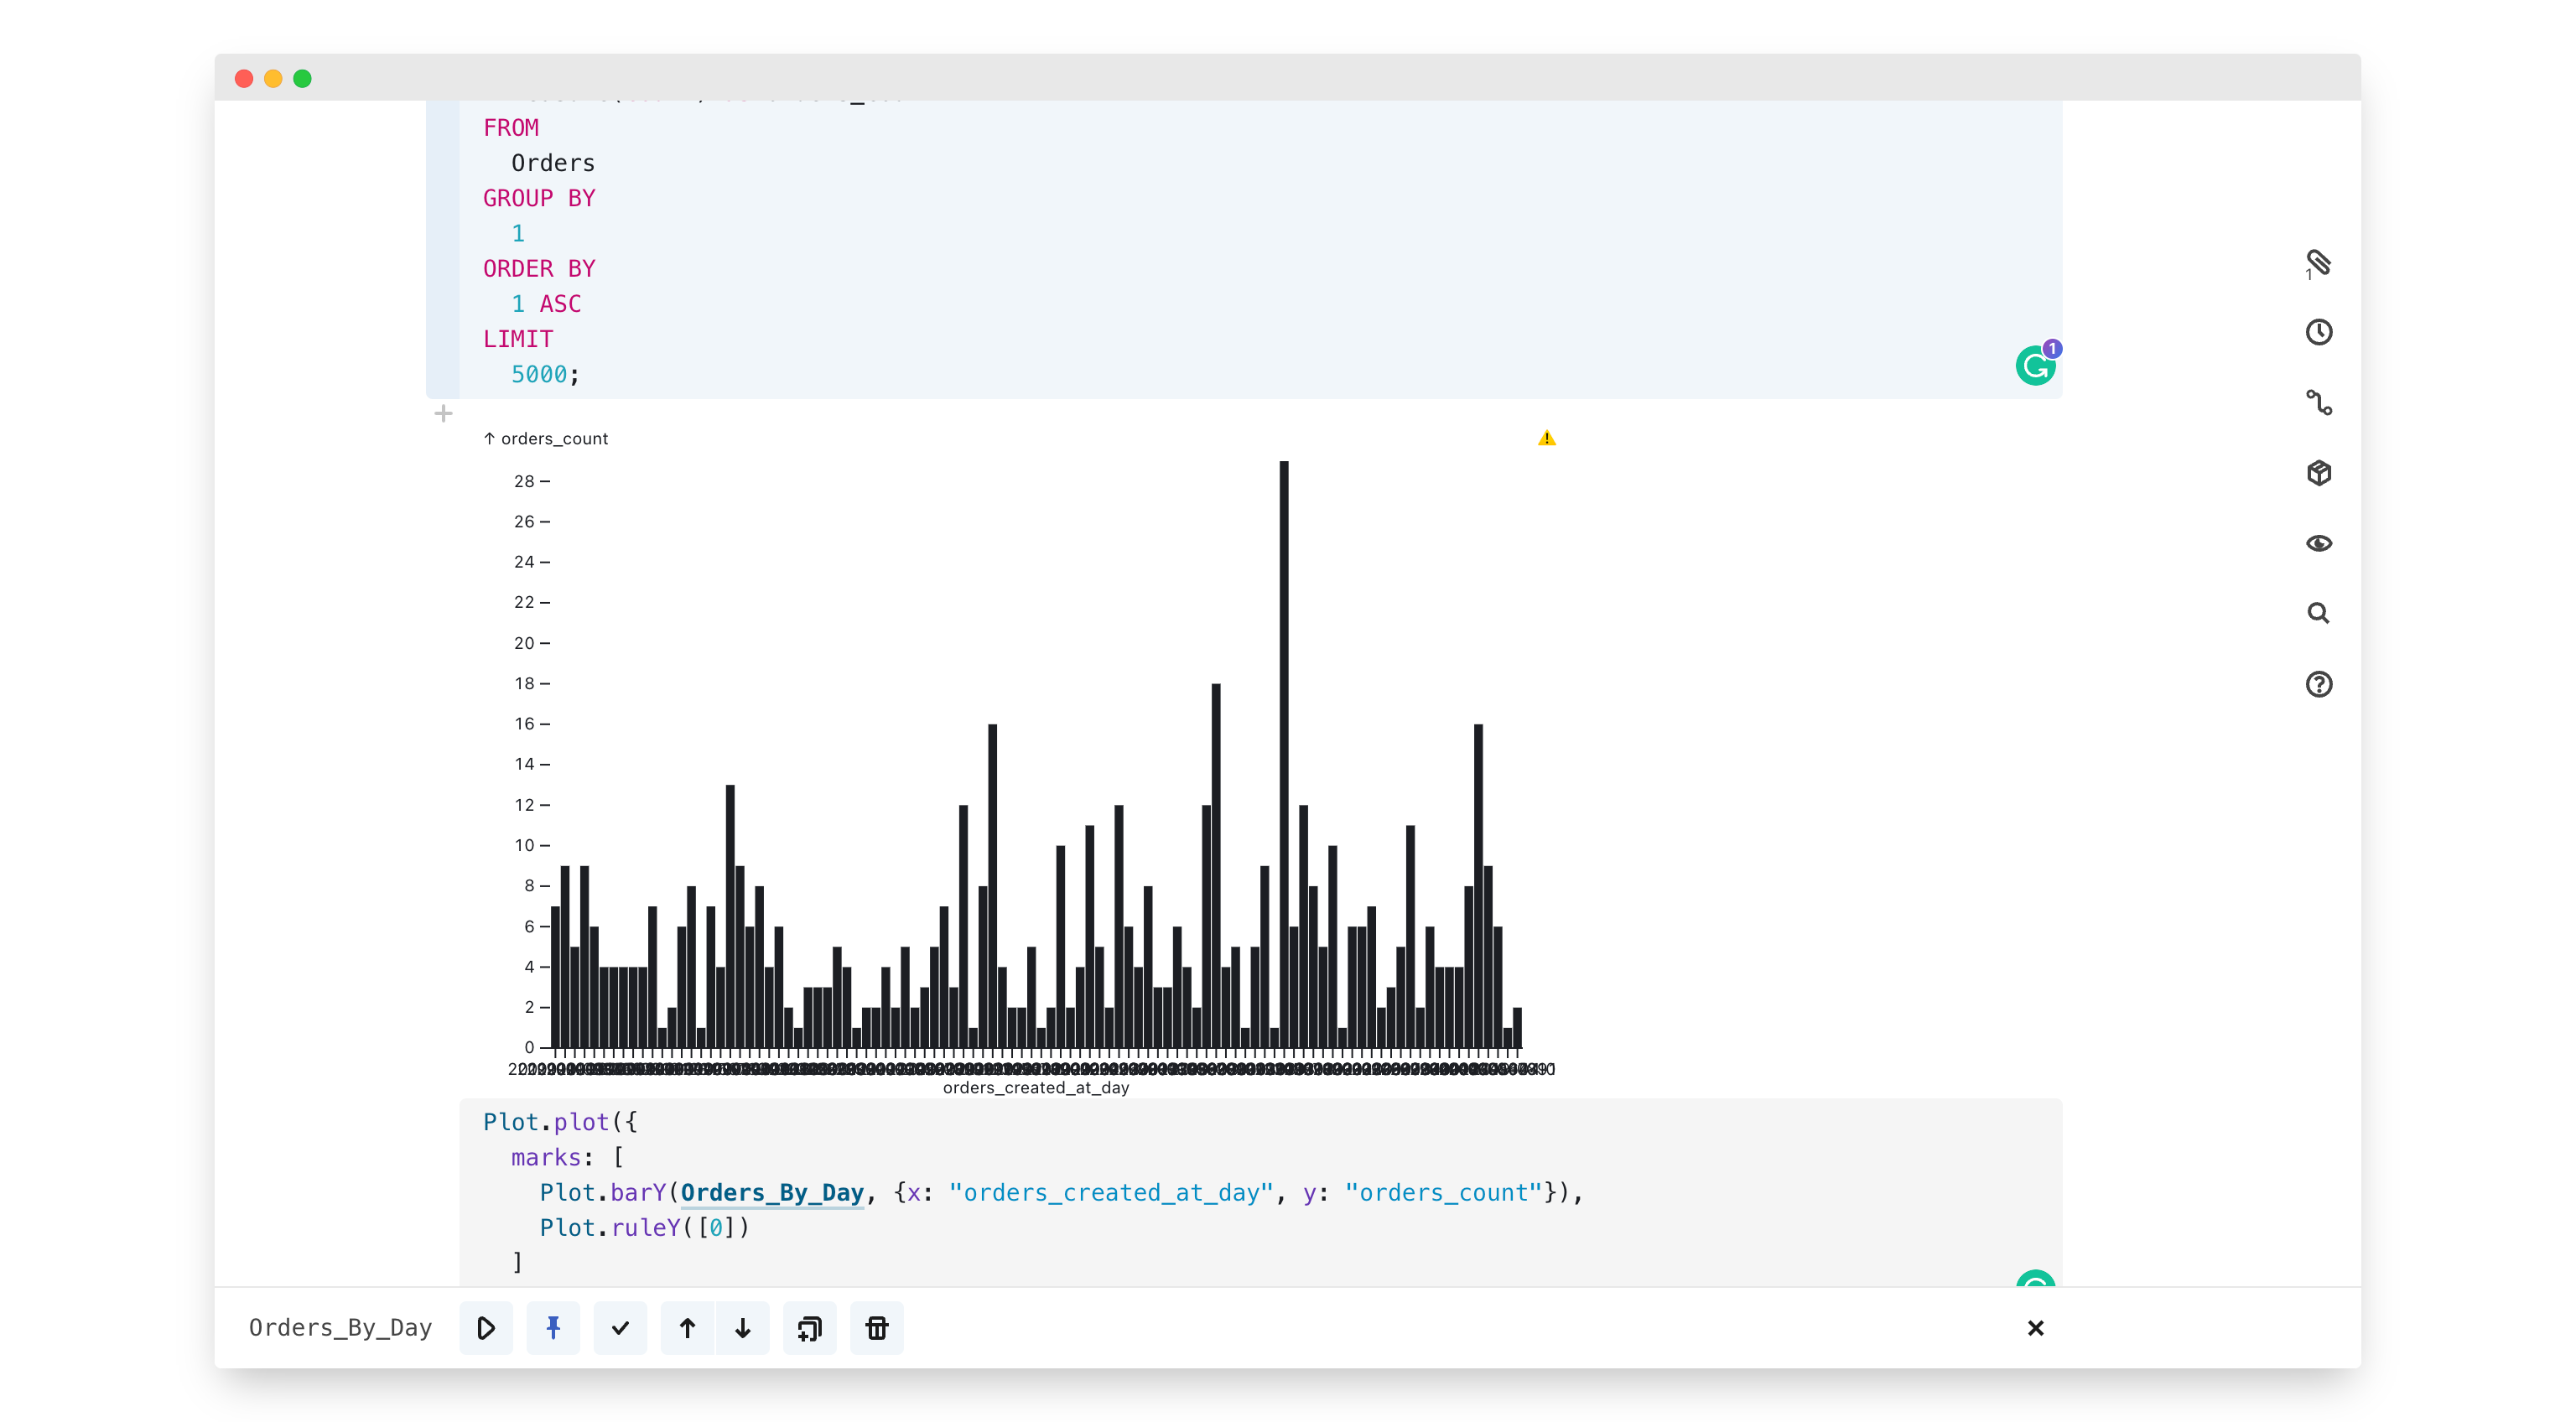This screenshot has width=2576, height=1422.
Task: Toggle the pin cell button
Action: pyautogui.click(x=553, y=1328)
